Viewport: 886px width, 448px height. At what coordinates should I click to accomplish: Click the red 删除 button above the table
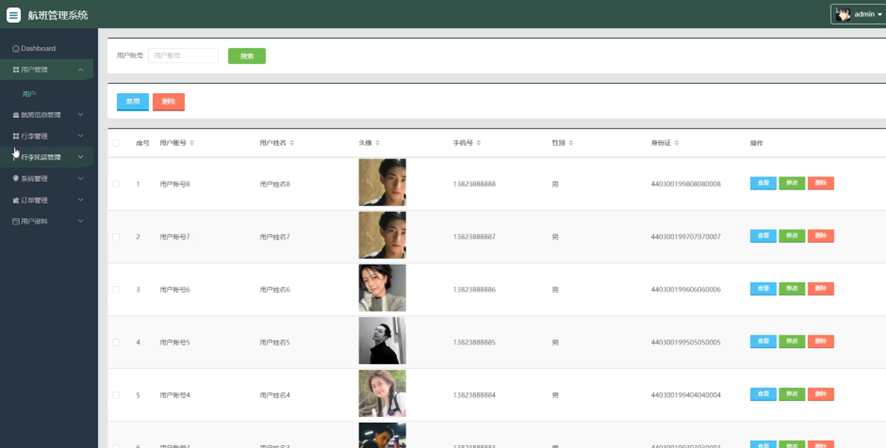click(x=168, y=102)
